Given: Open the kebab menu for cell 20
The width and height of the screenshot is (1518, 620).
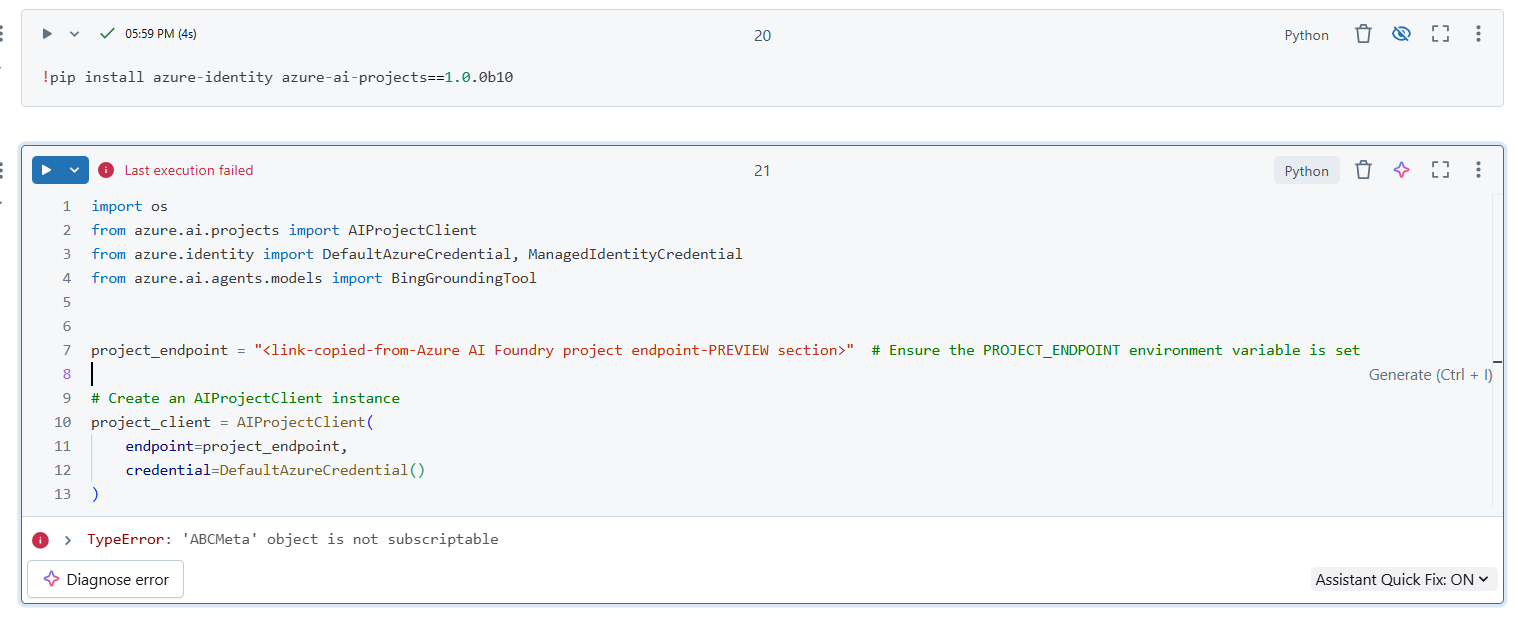Looking at the screenshot, I should (x=1478, y=34).
